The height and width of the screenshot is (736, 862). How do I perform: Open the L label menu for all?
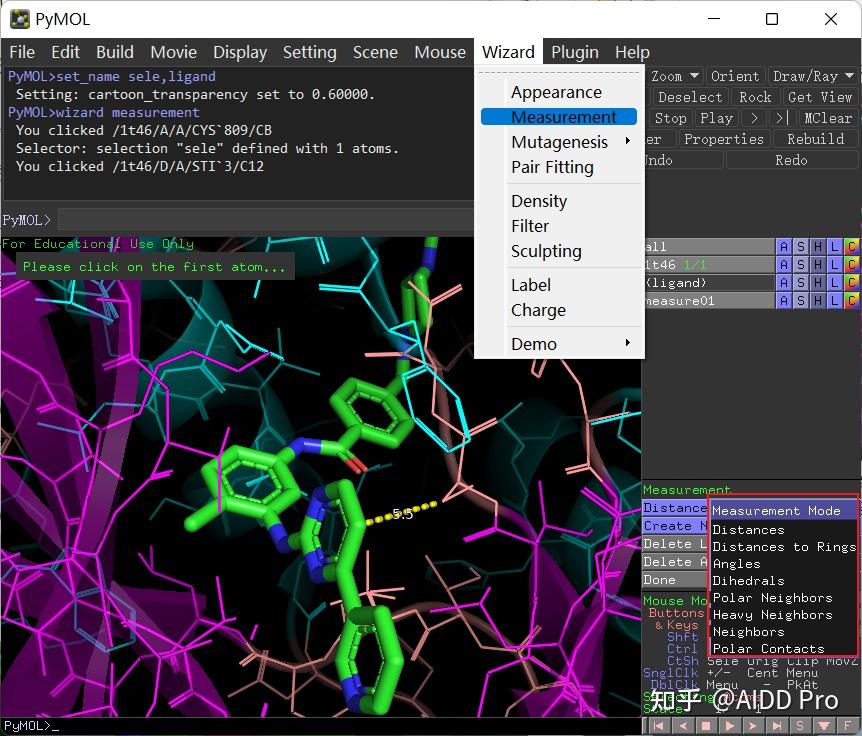tap(834, 247)
